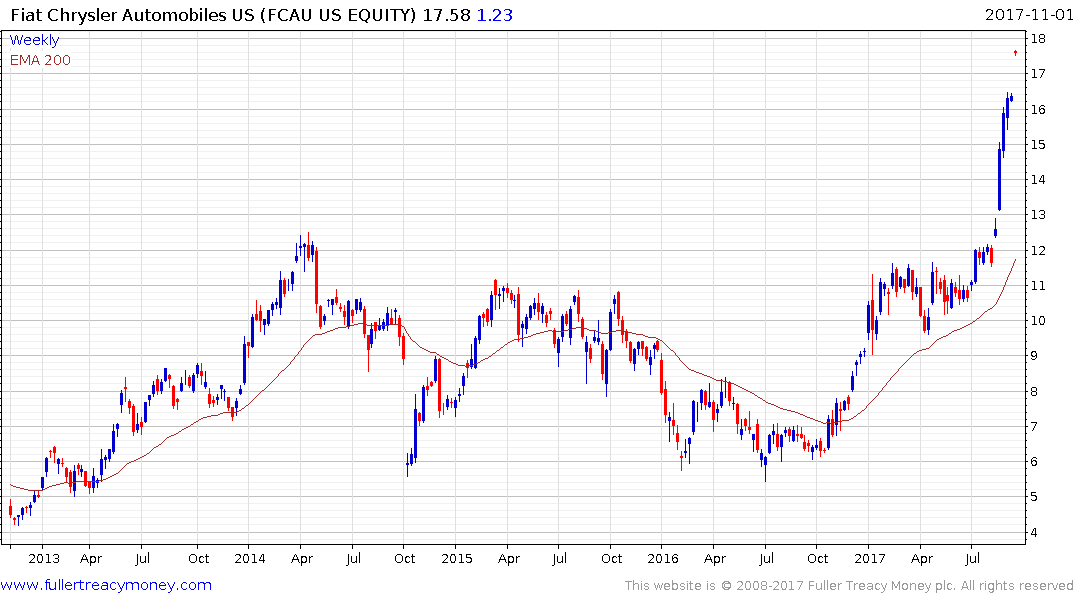Click the copyright notice text

(849, 586)
